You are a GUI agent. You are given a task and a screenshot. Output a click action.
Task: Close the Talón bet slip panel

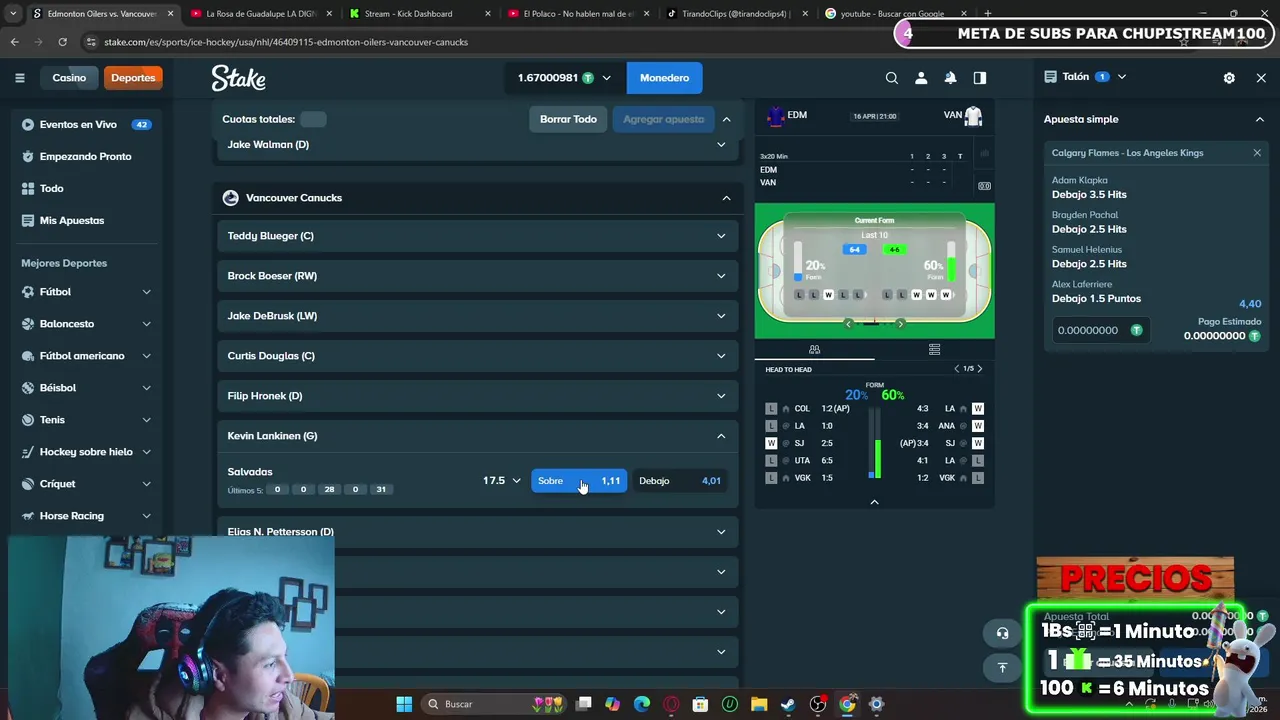pyautogui.click(x=1261, y=77)
